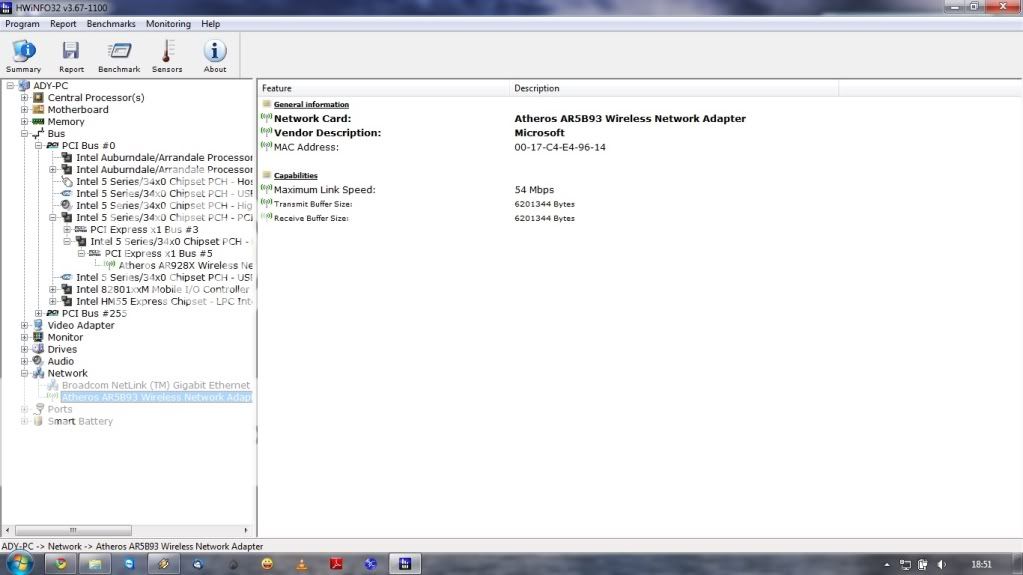Collapse the Bus tree node
Screen dimensions: 1023x575
[25, 134]
